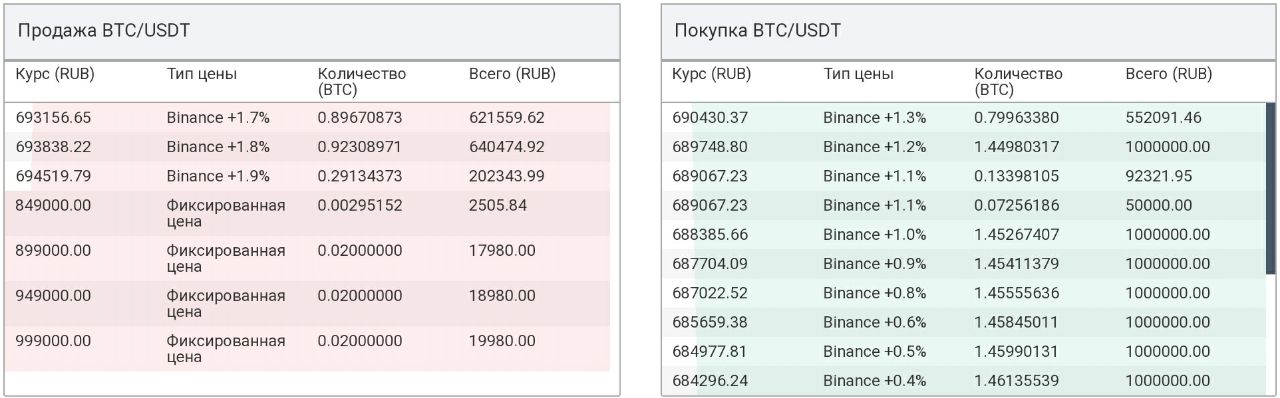The width and height of the screenshot is (1280, 398).
Task: Choose the Binance +0.9% buy offer
Action: (963, 264)
